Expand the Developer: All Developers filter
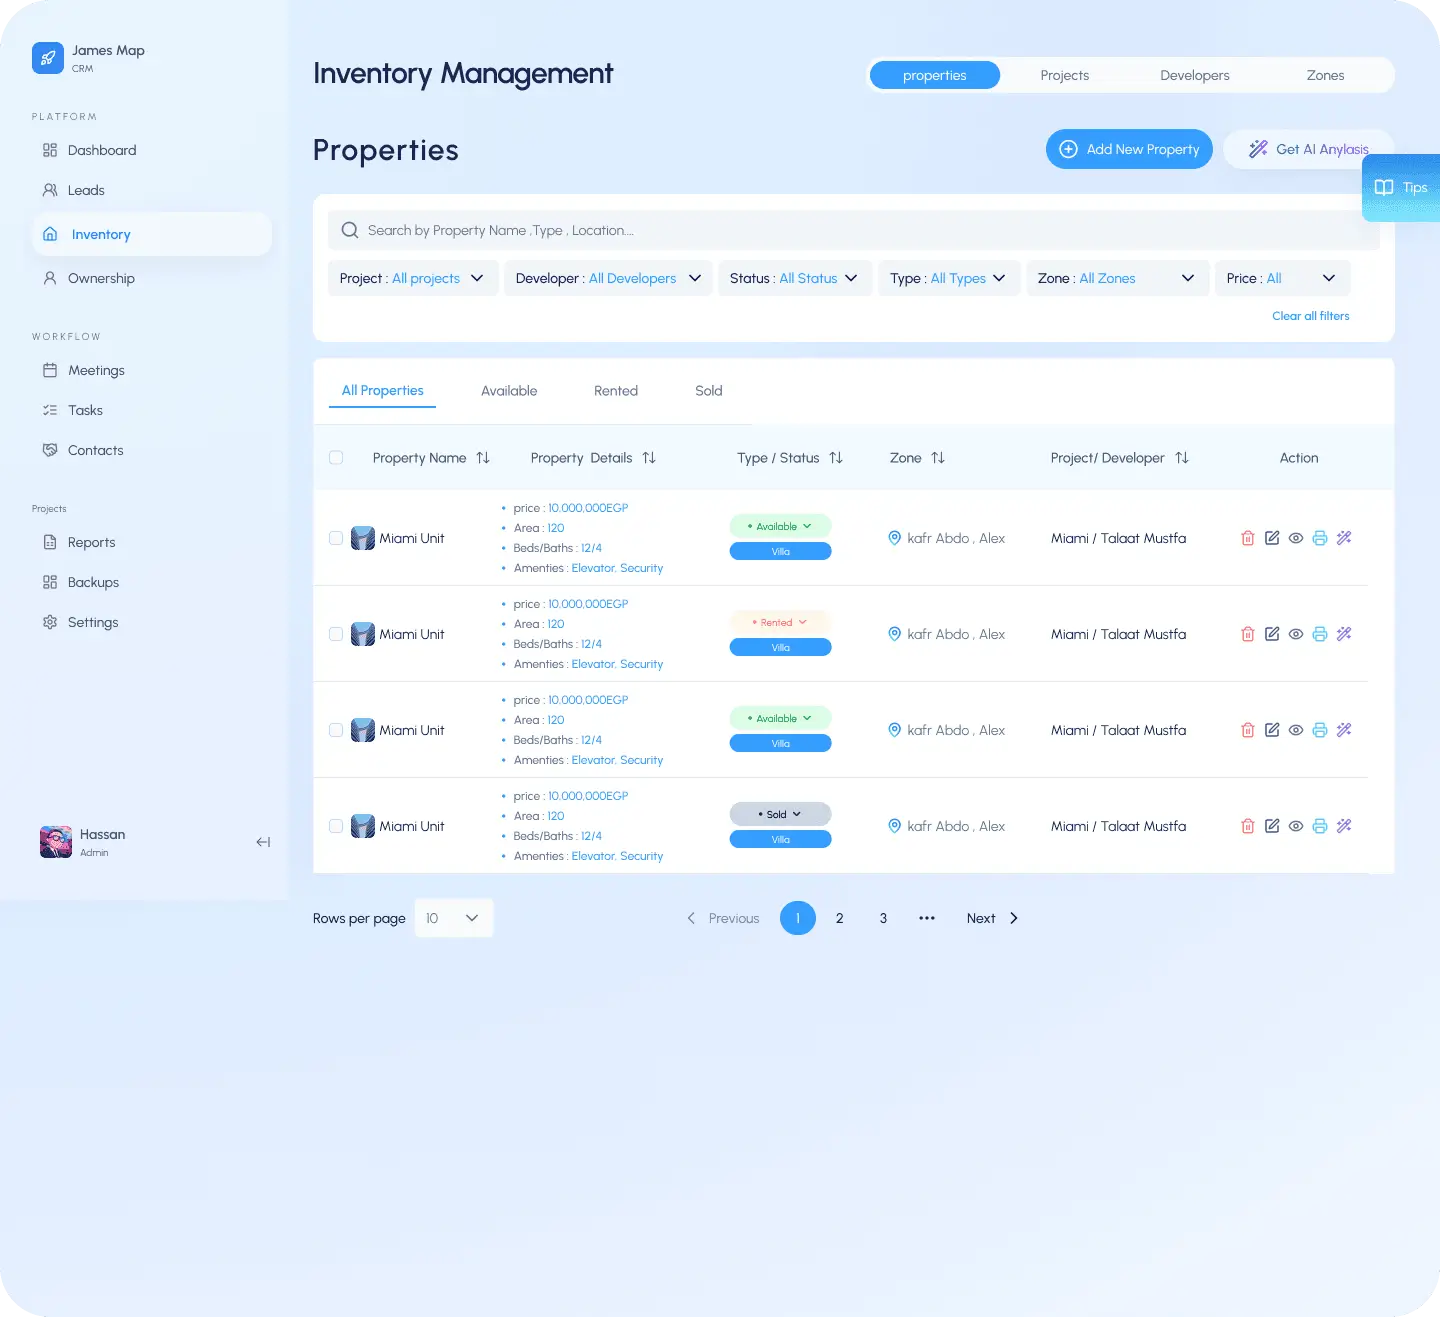 608,278
